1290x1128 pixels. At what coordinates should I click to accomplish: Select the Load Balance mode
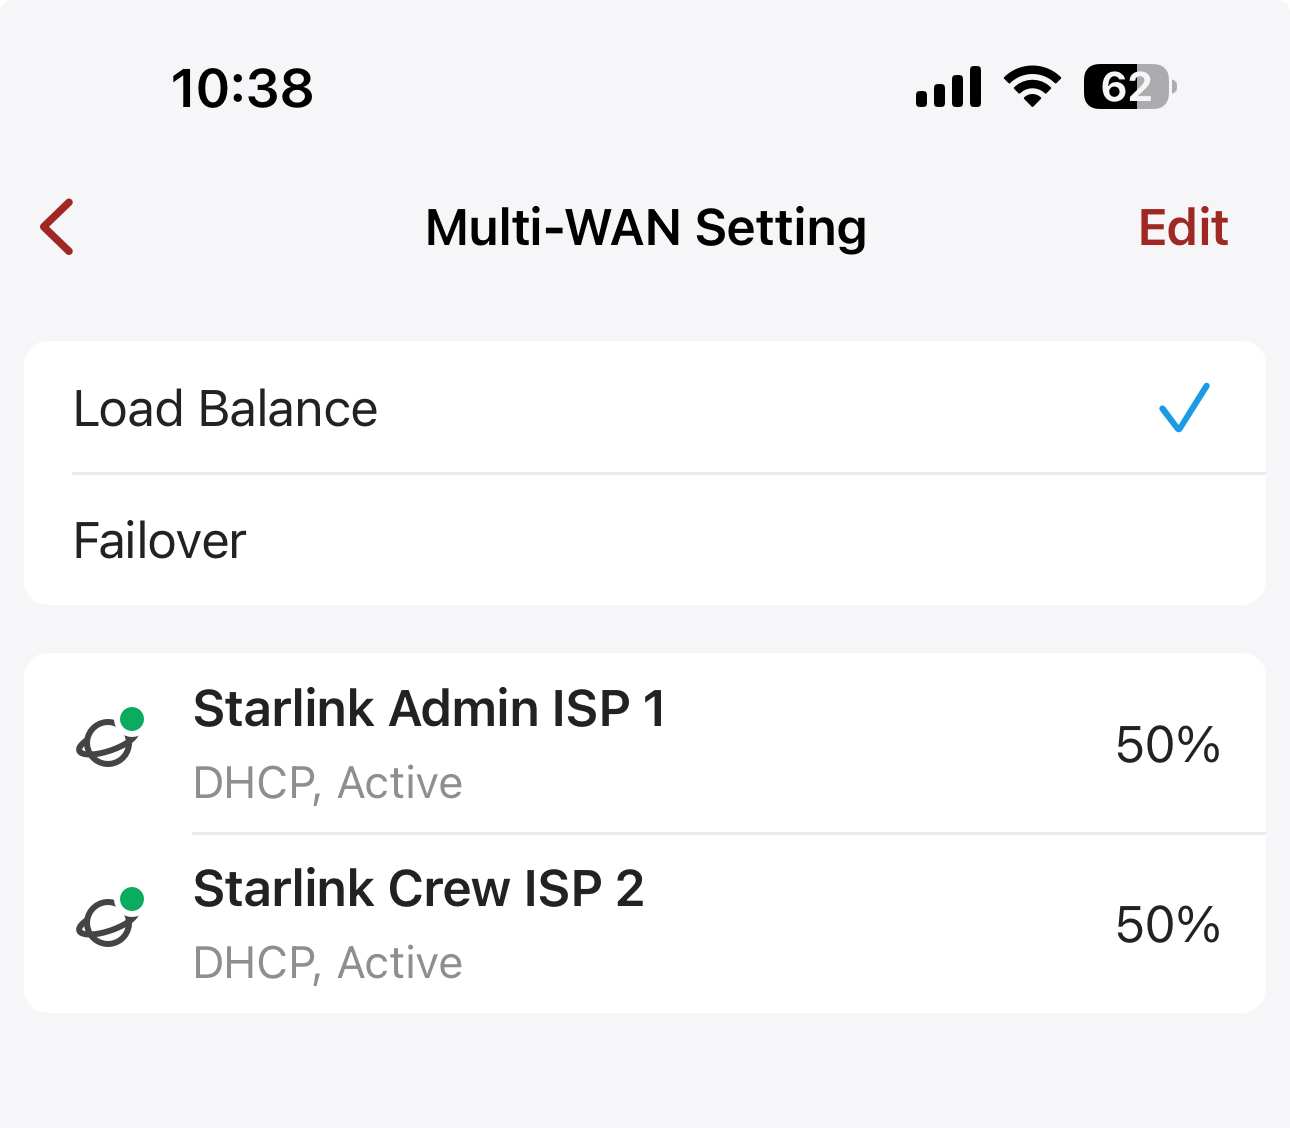[x=226, y=409]
